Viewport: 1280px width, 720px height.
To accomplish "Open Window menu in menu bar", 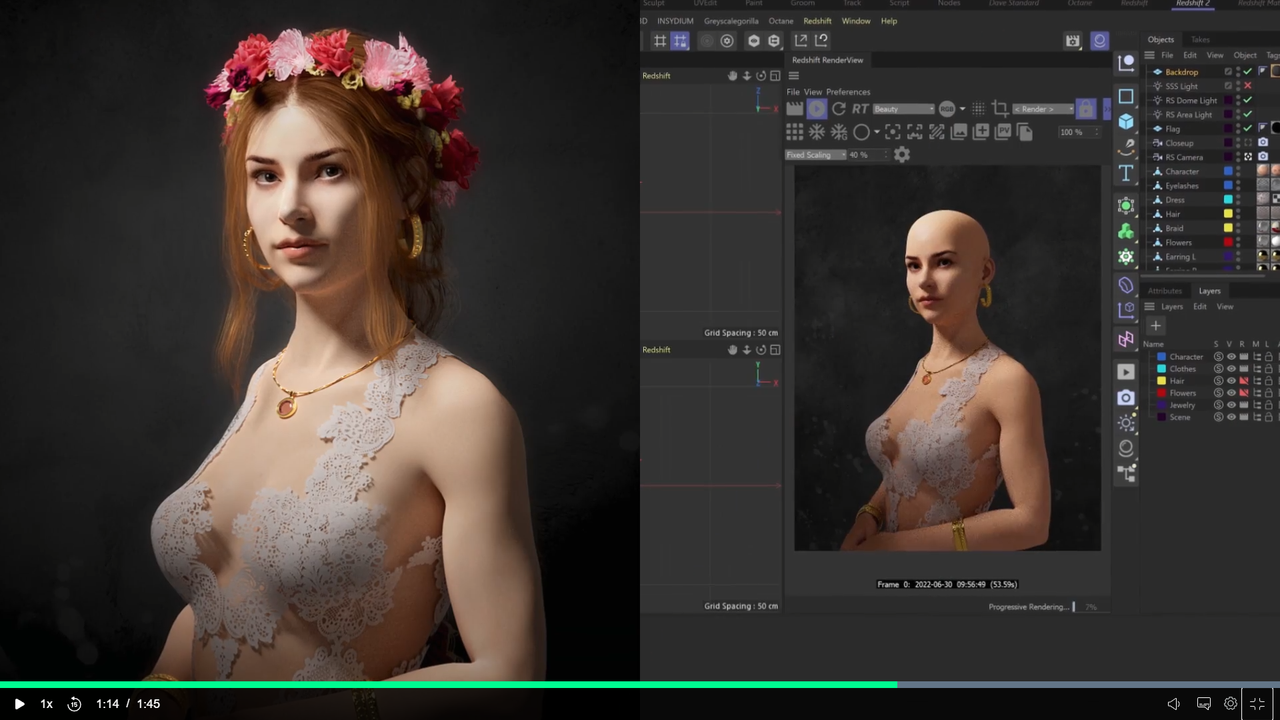I will click(855, 21).
